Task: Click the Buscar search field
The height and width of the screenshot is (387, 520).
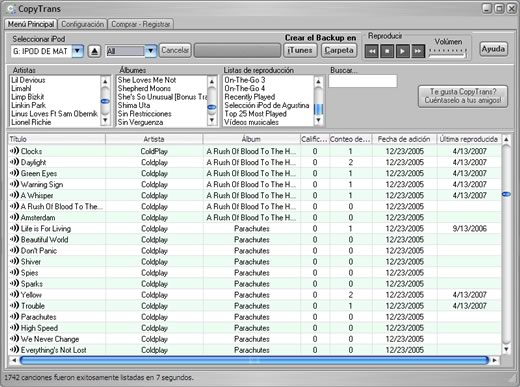Action: pyautogui.click(x=363, y=81)
